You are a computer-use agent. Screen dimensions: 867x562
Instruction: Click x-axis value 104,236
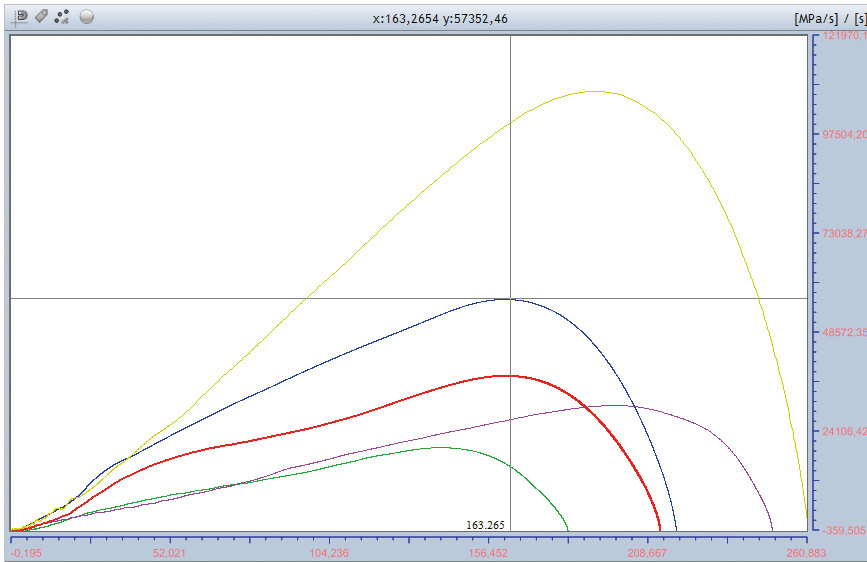[328, 553]
